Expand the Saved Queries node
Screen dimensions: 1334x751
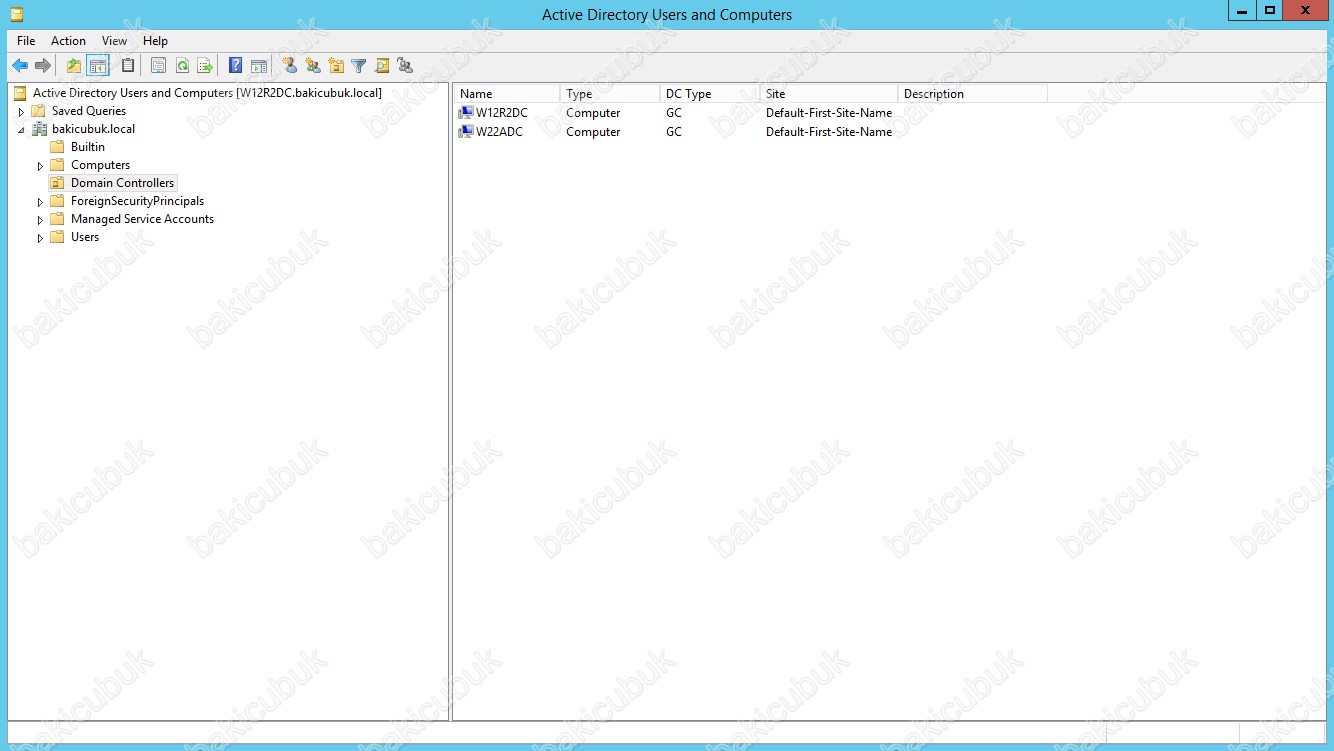click(21, 111)
